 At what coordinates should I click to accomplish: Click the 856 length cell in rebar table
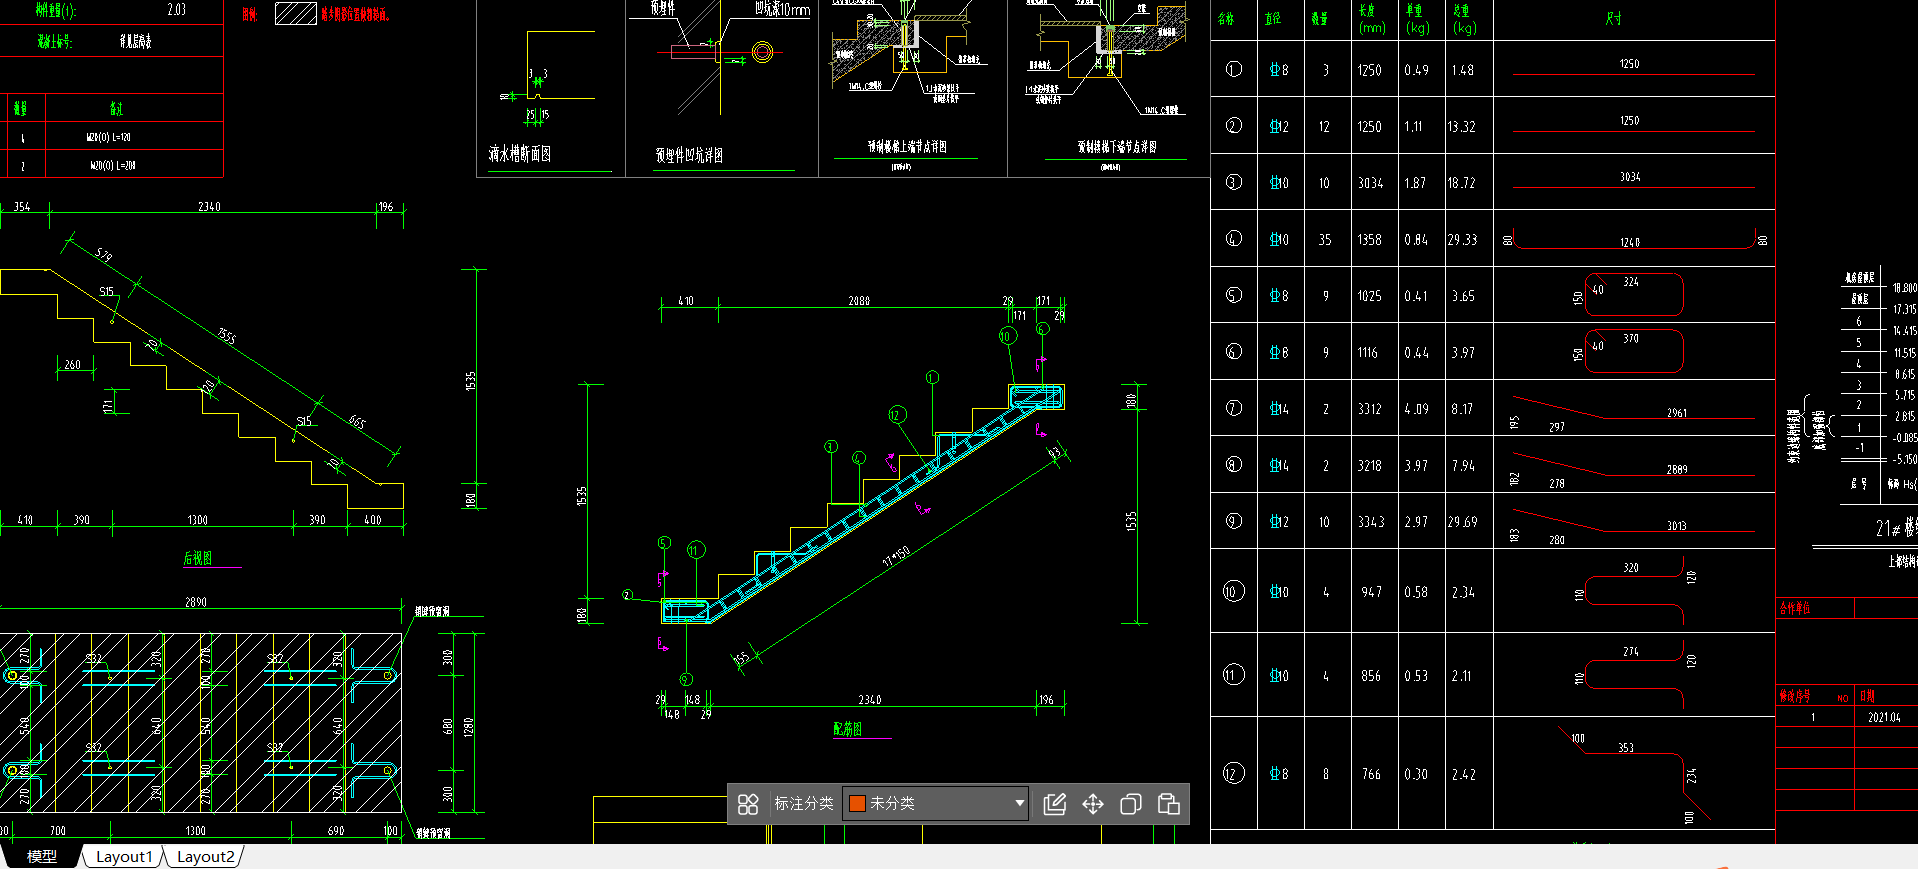coord(1371,676)
